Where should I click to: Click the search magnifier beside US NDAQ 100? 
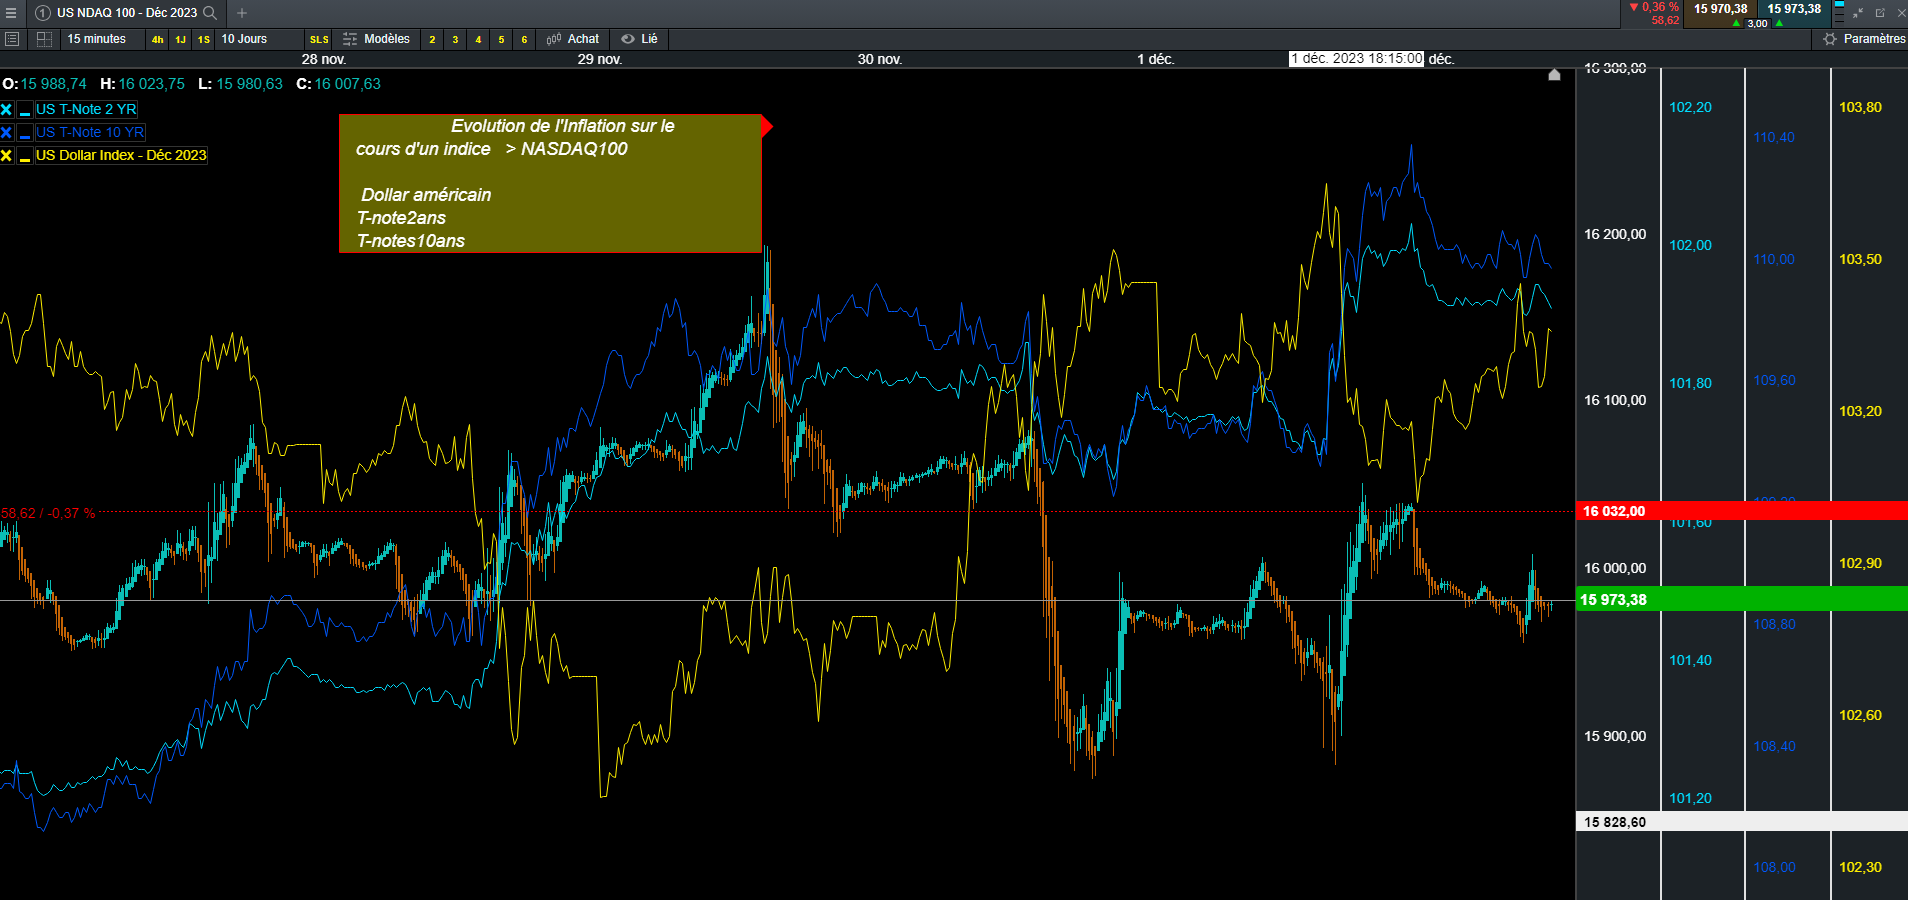coord(210,13)
